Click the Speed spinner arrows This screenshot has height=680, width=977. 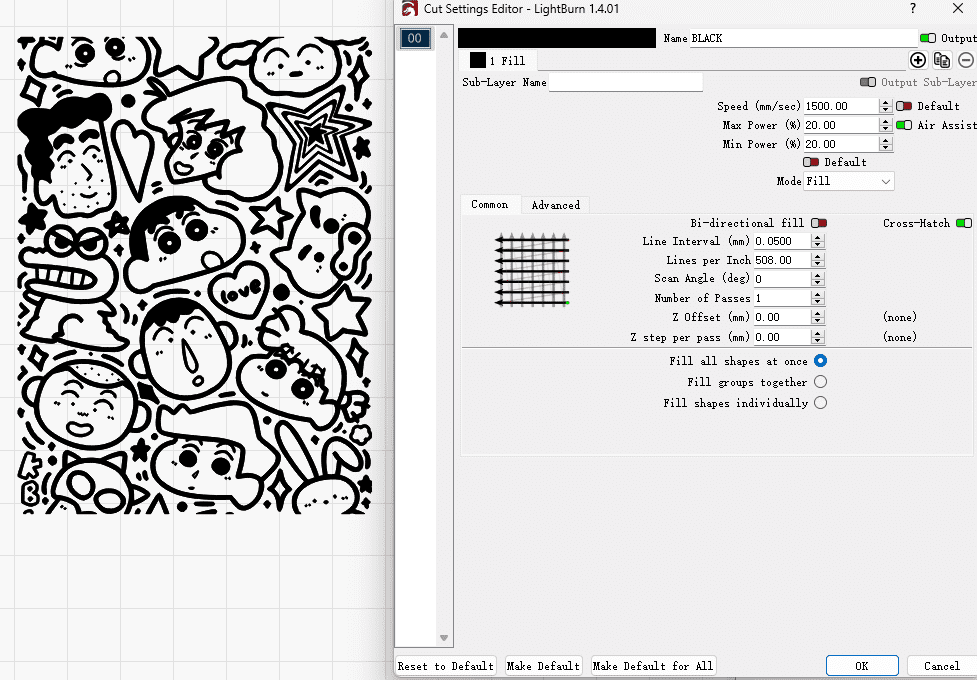point(886,106)
